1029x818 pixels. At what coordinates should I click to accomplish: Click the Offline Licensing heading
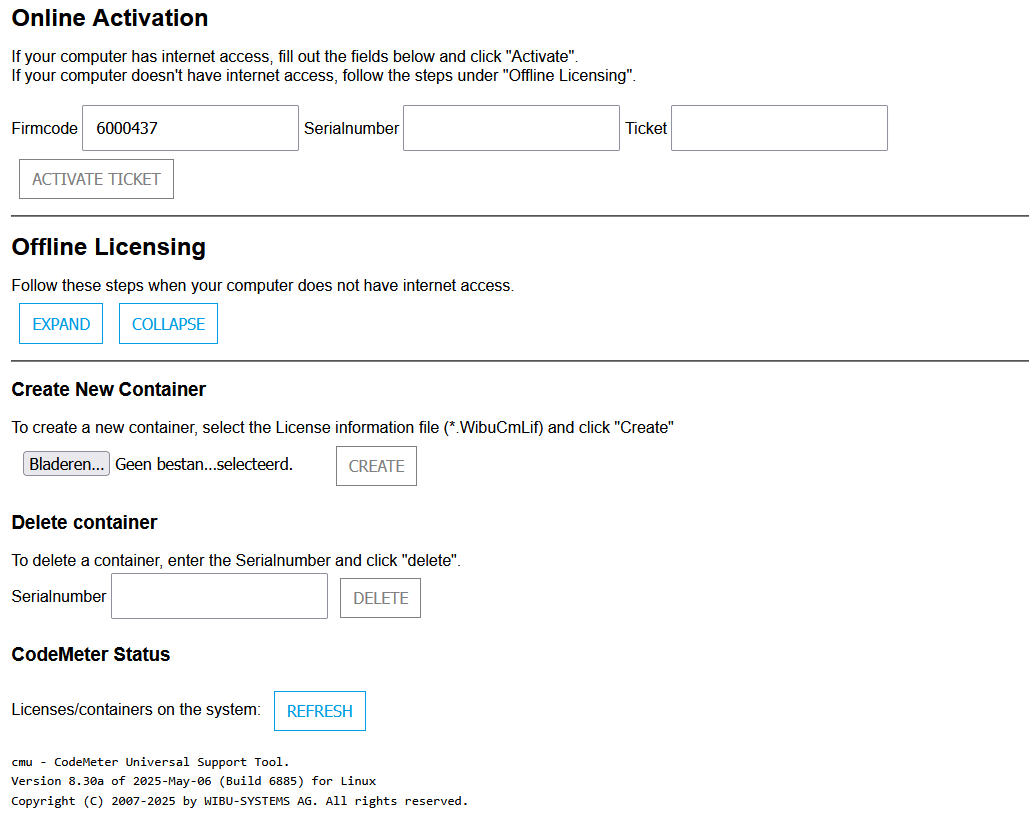point(108,247)
